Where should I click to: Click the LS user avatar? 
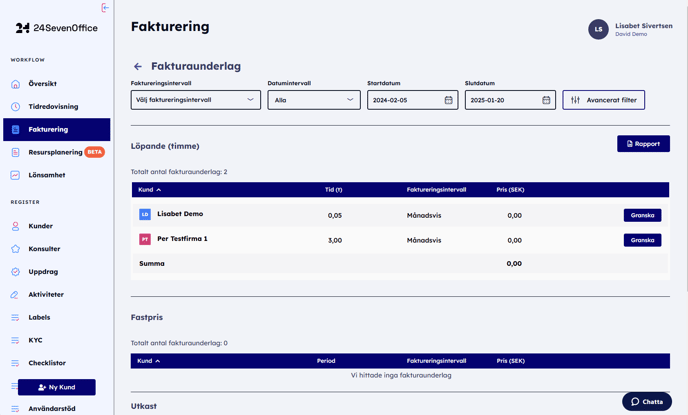coord(598,30)
